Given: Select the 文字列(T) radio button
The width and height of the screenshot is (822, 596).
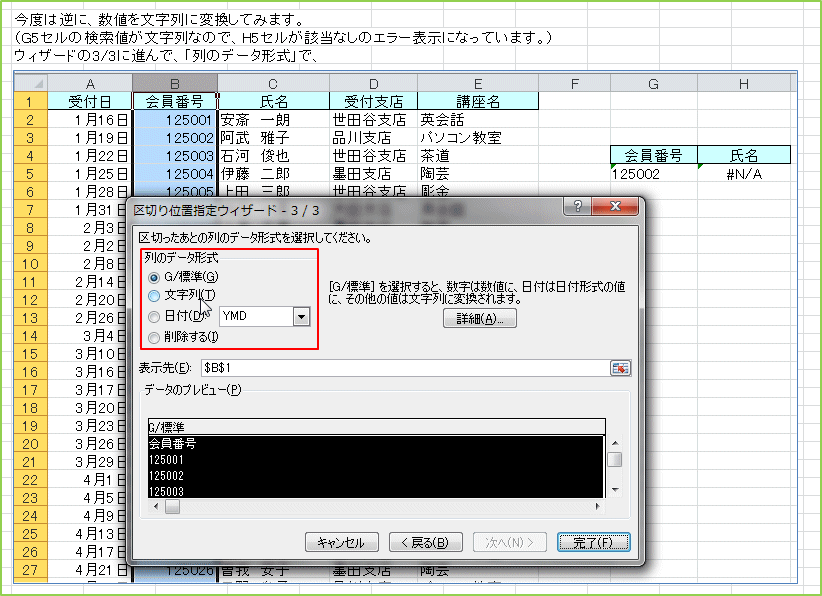Looking at the screenshot, I should coord(154,296).
